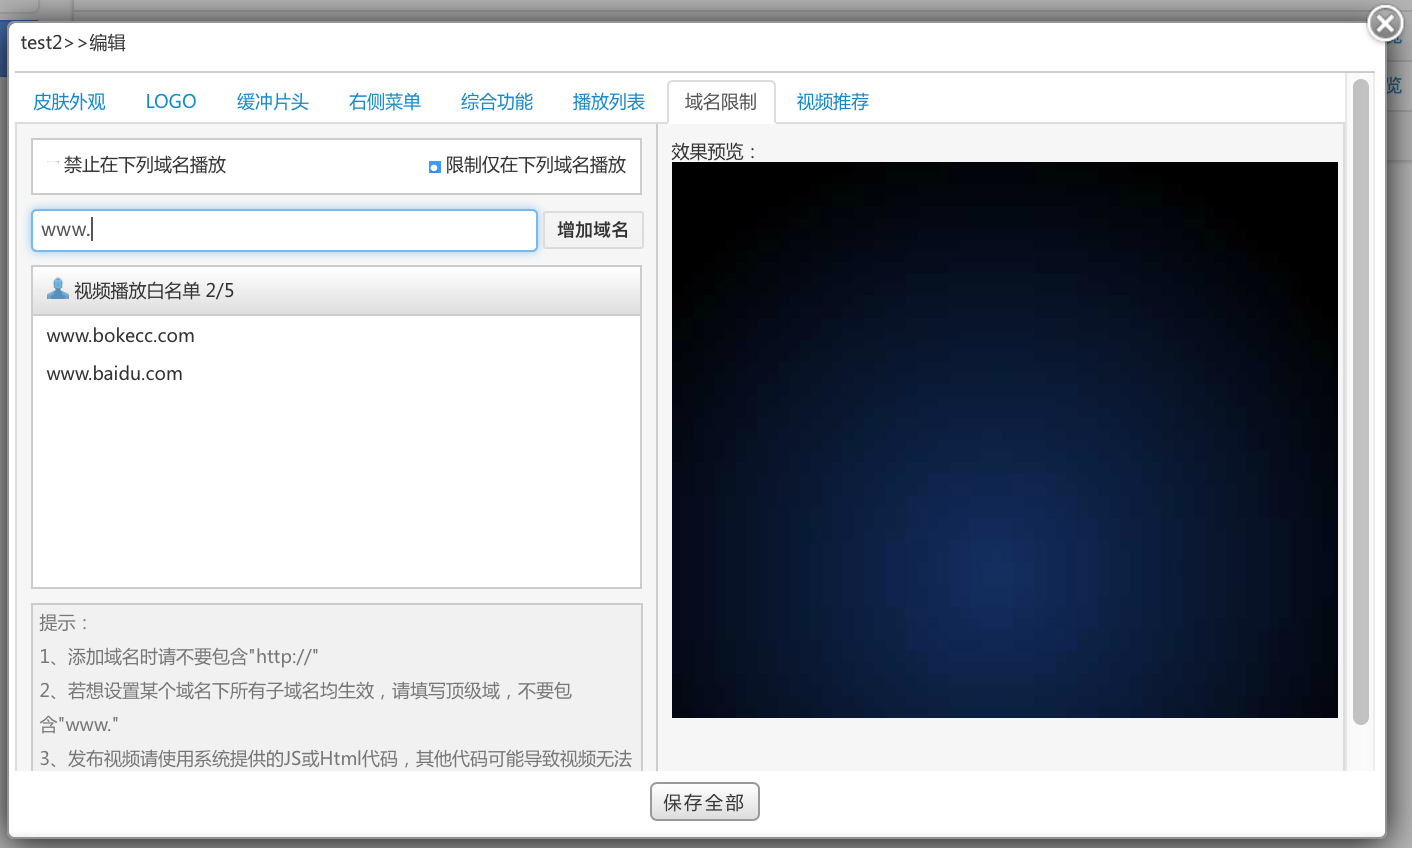Click the 增加域名 button
The height and width of the screenshot is (848, 1412).
tap(593, 230)
